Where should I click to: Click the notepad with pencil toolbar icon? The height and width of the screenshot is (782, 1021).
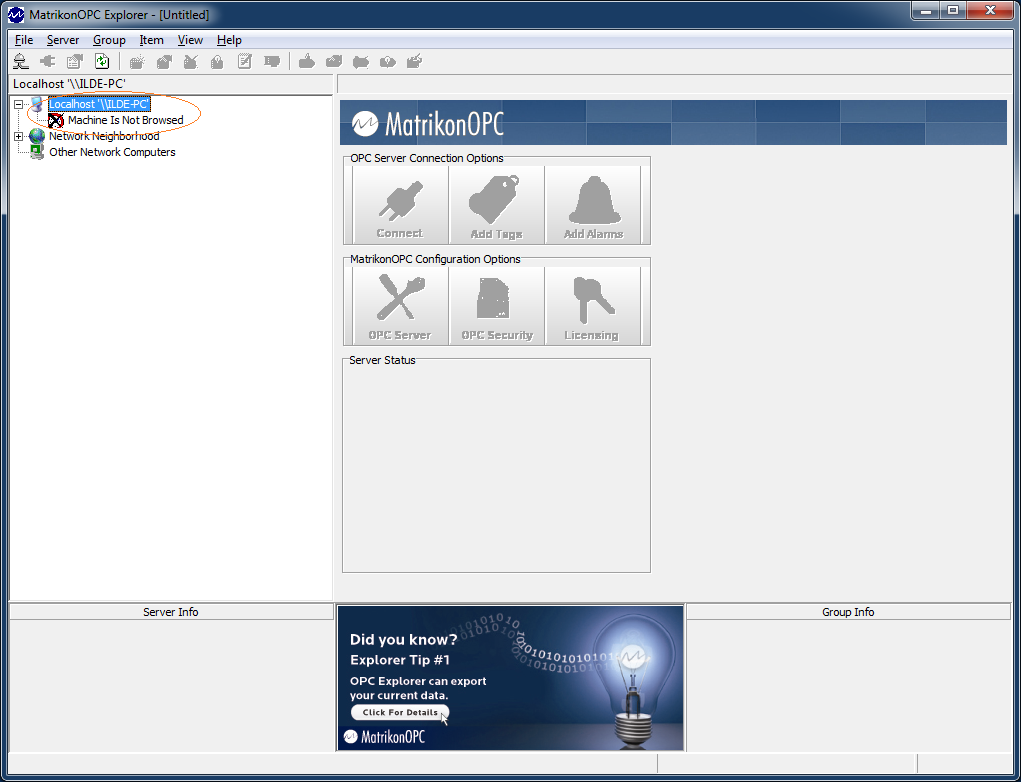coord(244,61)
